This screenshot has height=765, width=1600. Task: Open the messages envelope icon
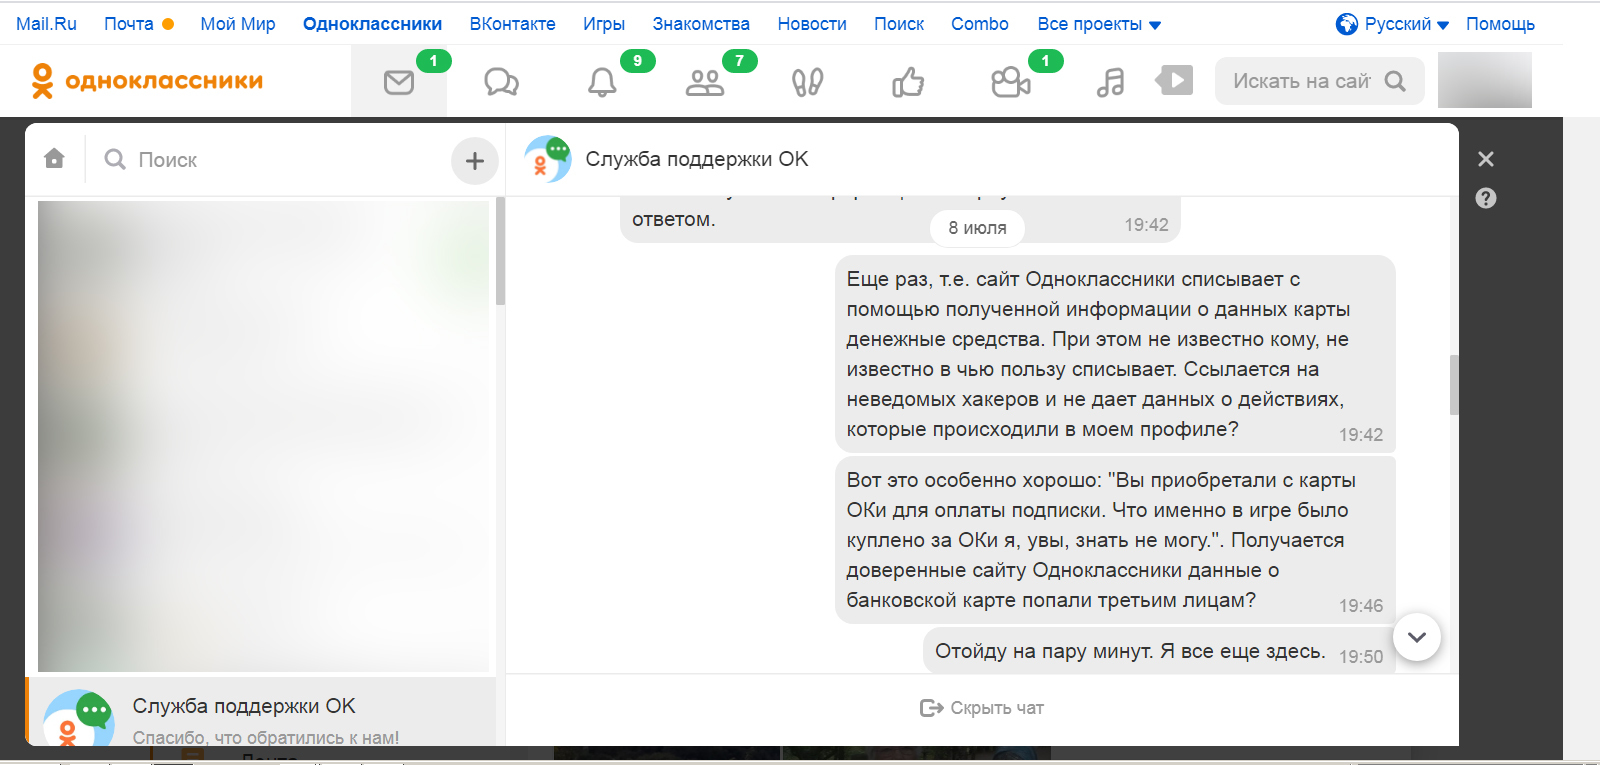[x=399, y=82]
